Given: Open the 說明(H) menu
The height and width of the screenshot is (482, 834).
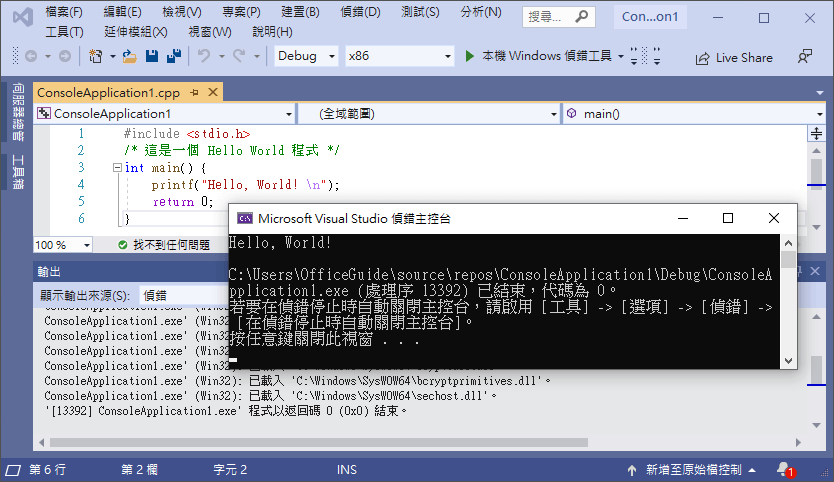Looking at the screenshot, I should 272,32.
